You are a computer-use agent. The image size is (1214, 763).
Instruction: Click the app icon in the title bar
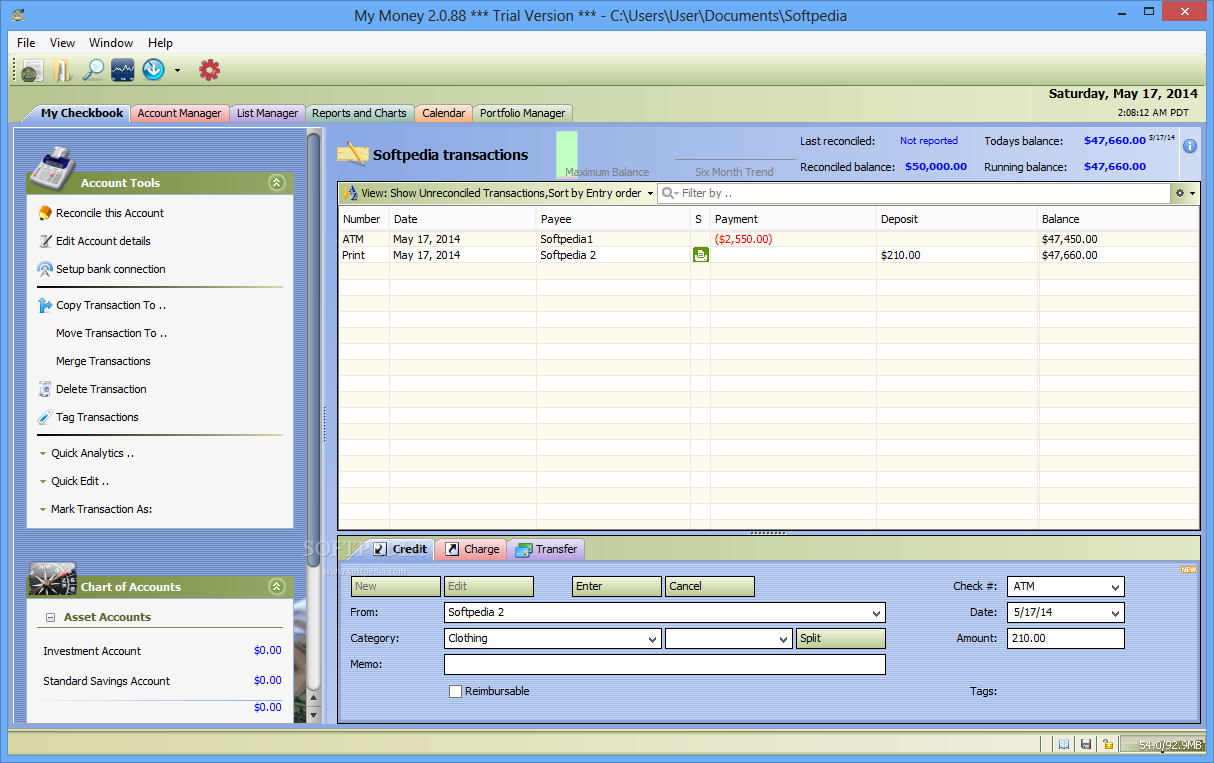coord(18,15)
